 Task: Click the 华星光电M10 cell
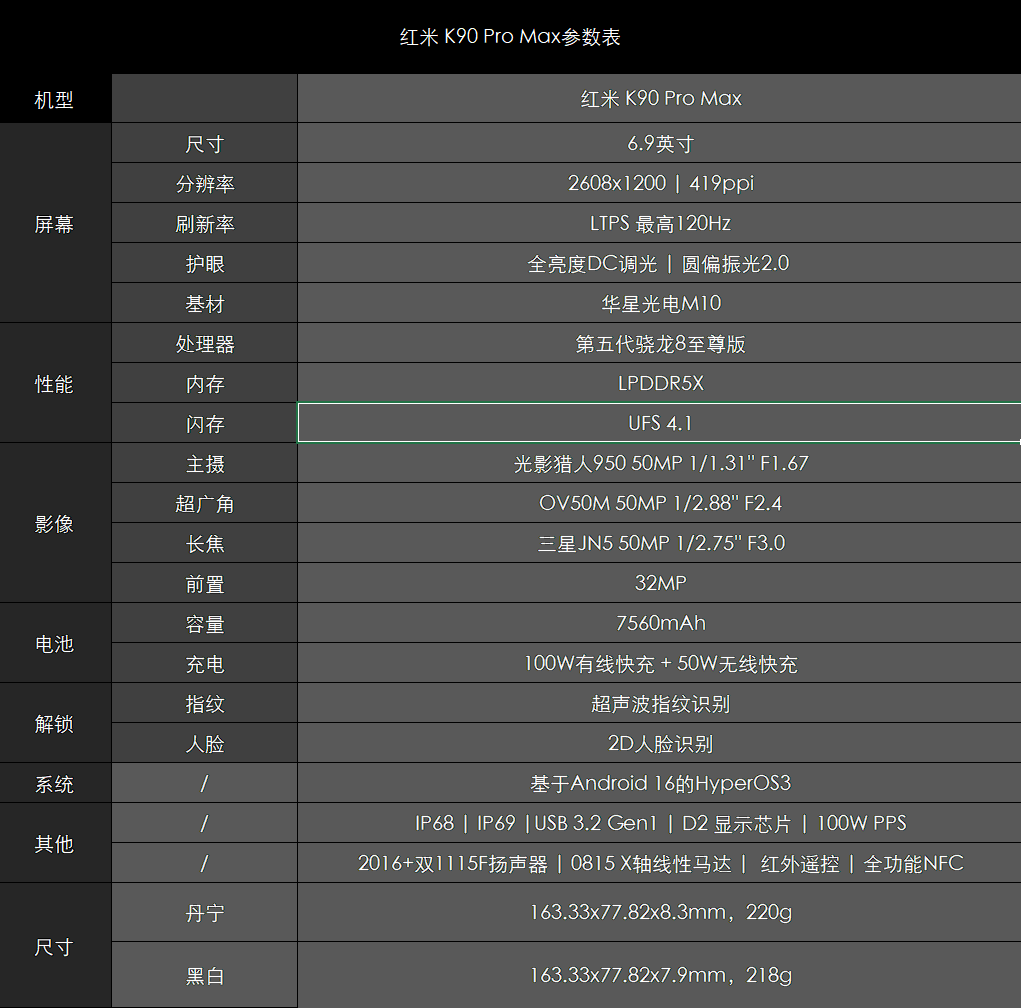(659, 303)
